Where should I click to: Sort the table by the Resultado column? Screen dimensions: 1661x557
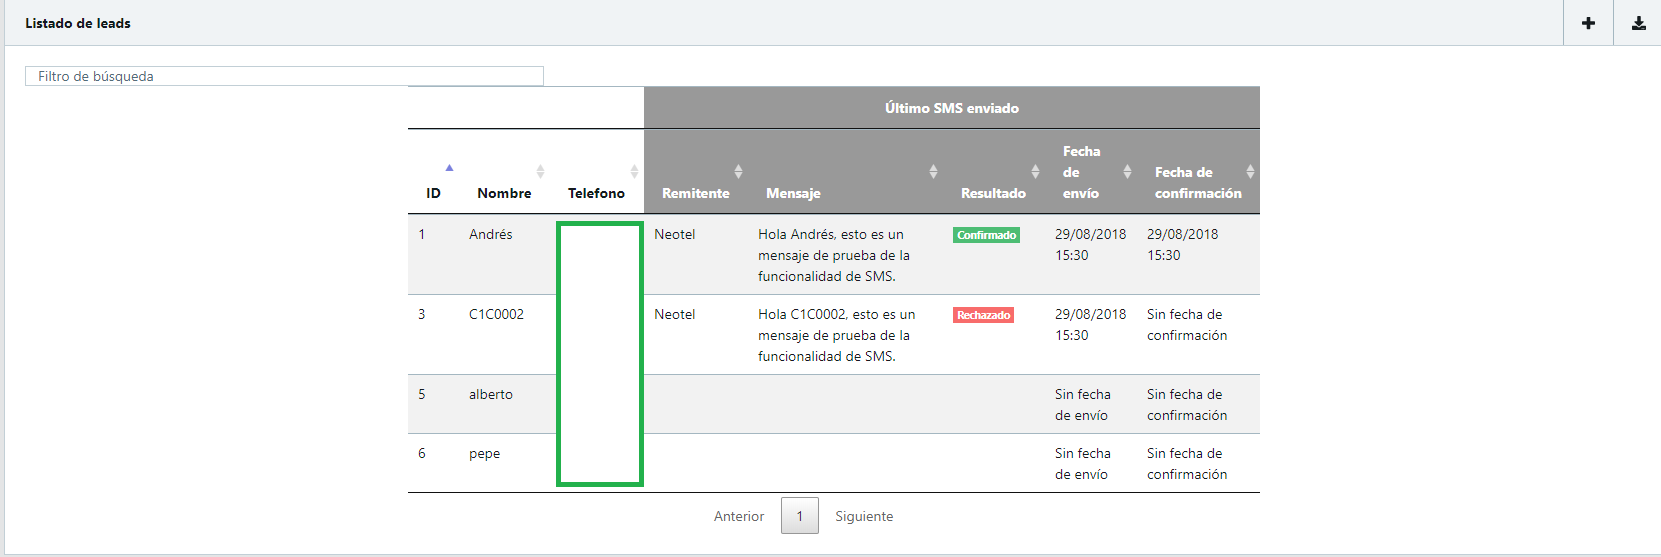(993, 192)
